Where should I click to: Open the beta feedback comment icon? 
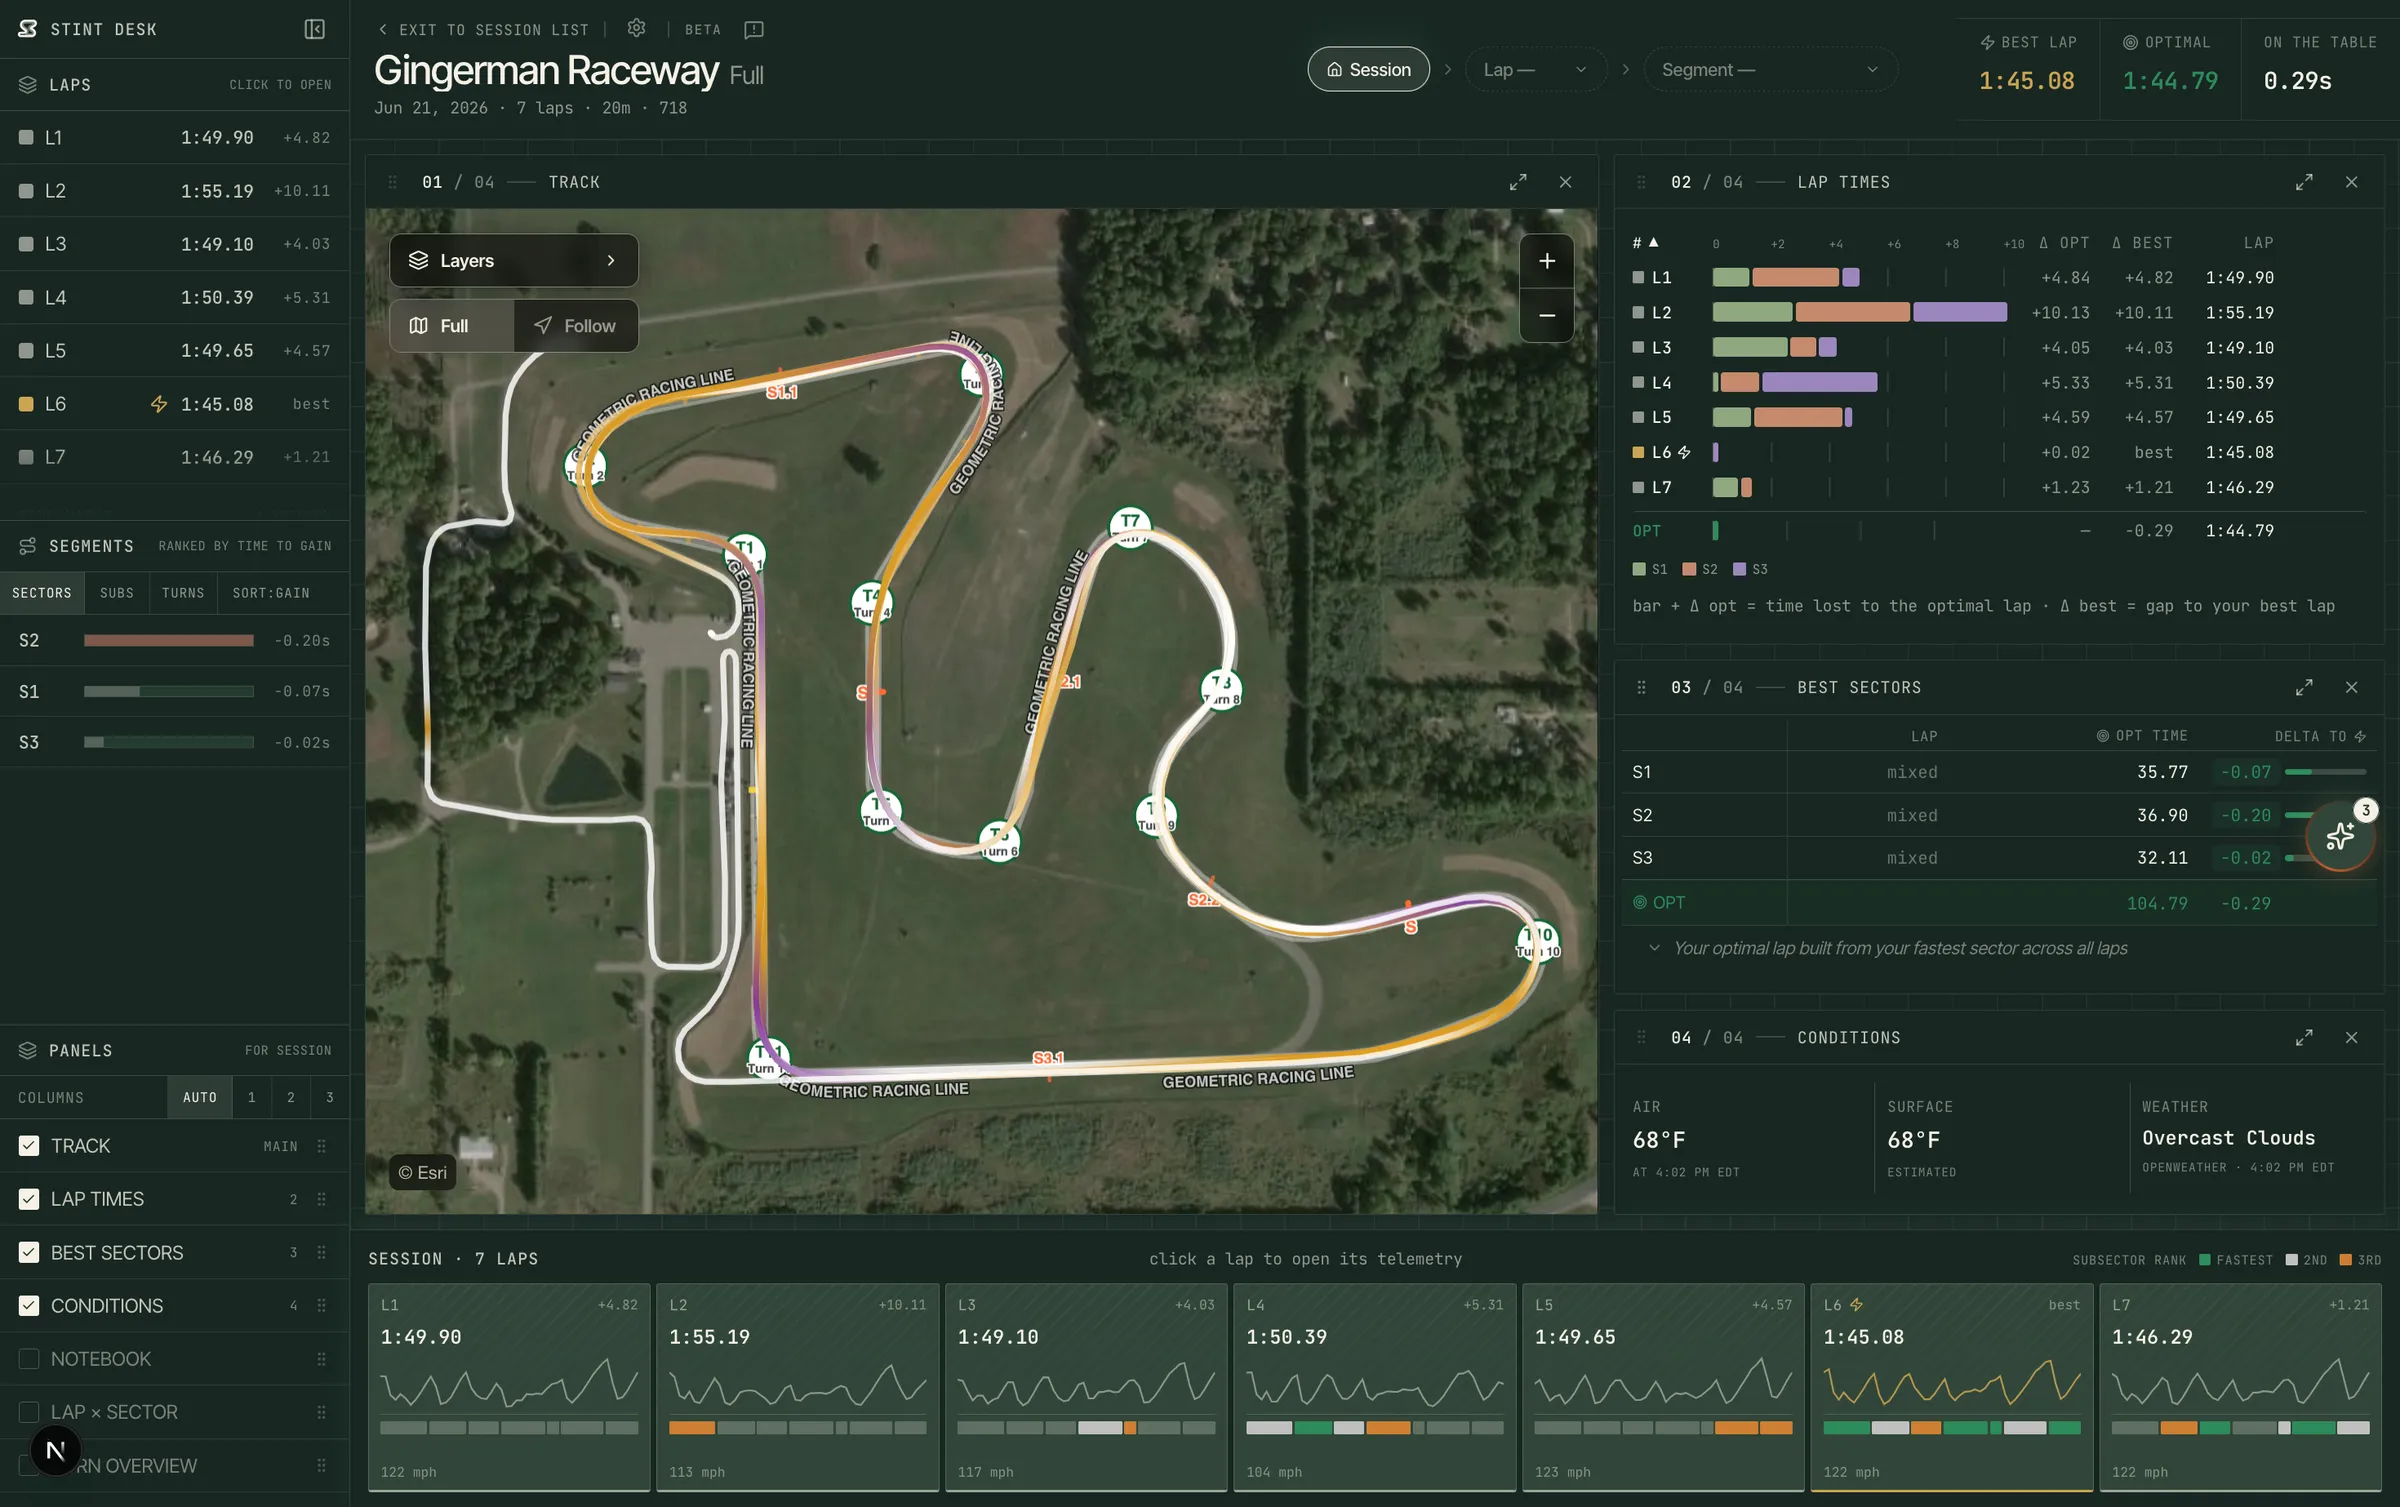(x=754, y=29)
